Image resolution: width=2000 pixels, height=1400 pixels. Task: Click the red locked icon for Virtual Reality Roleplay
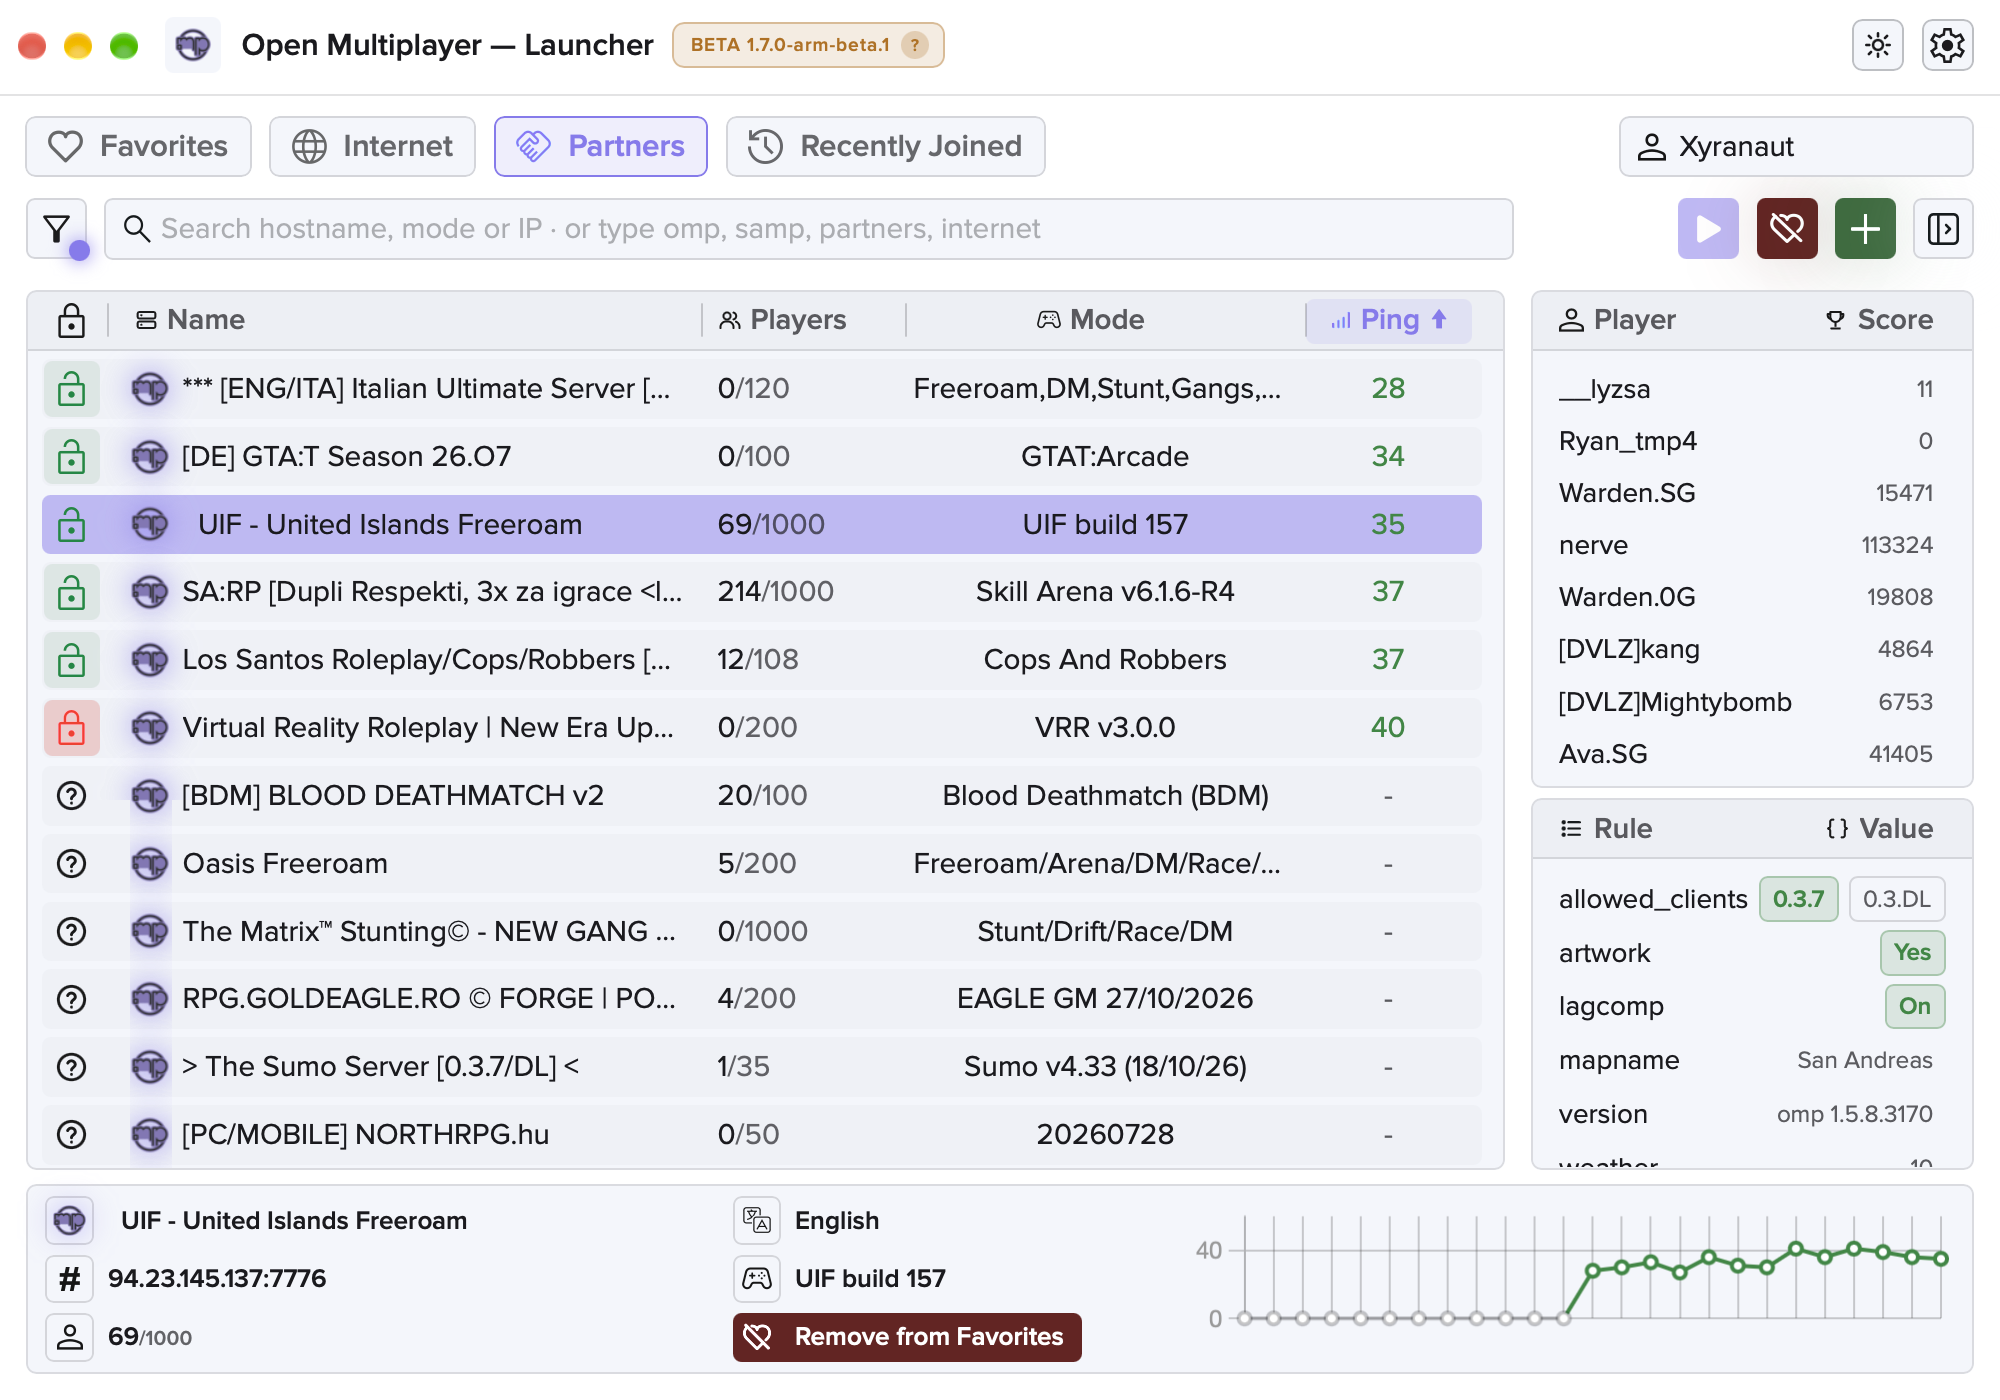pos(71,728)
